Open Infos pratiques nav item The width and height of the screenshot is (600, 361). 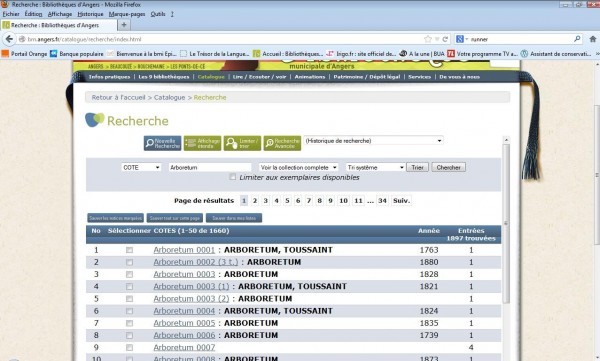[x=109, y=77]
